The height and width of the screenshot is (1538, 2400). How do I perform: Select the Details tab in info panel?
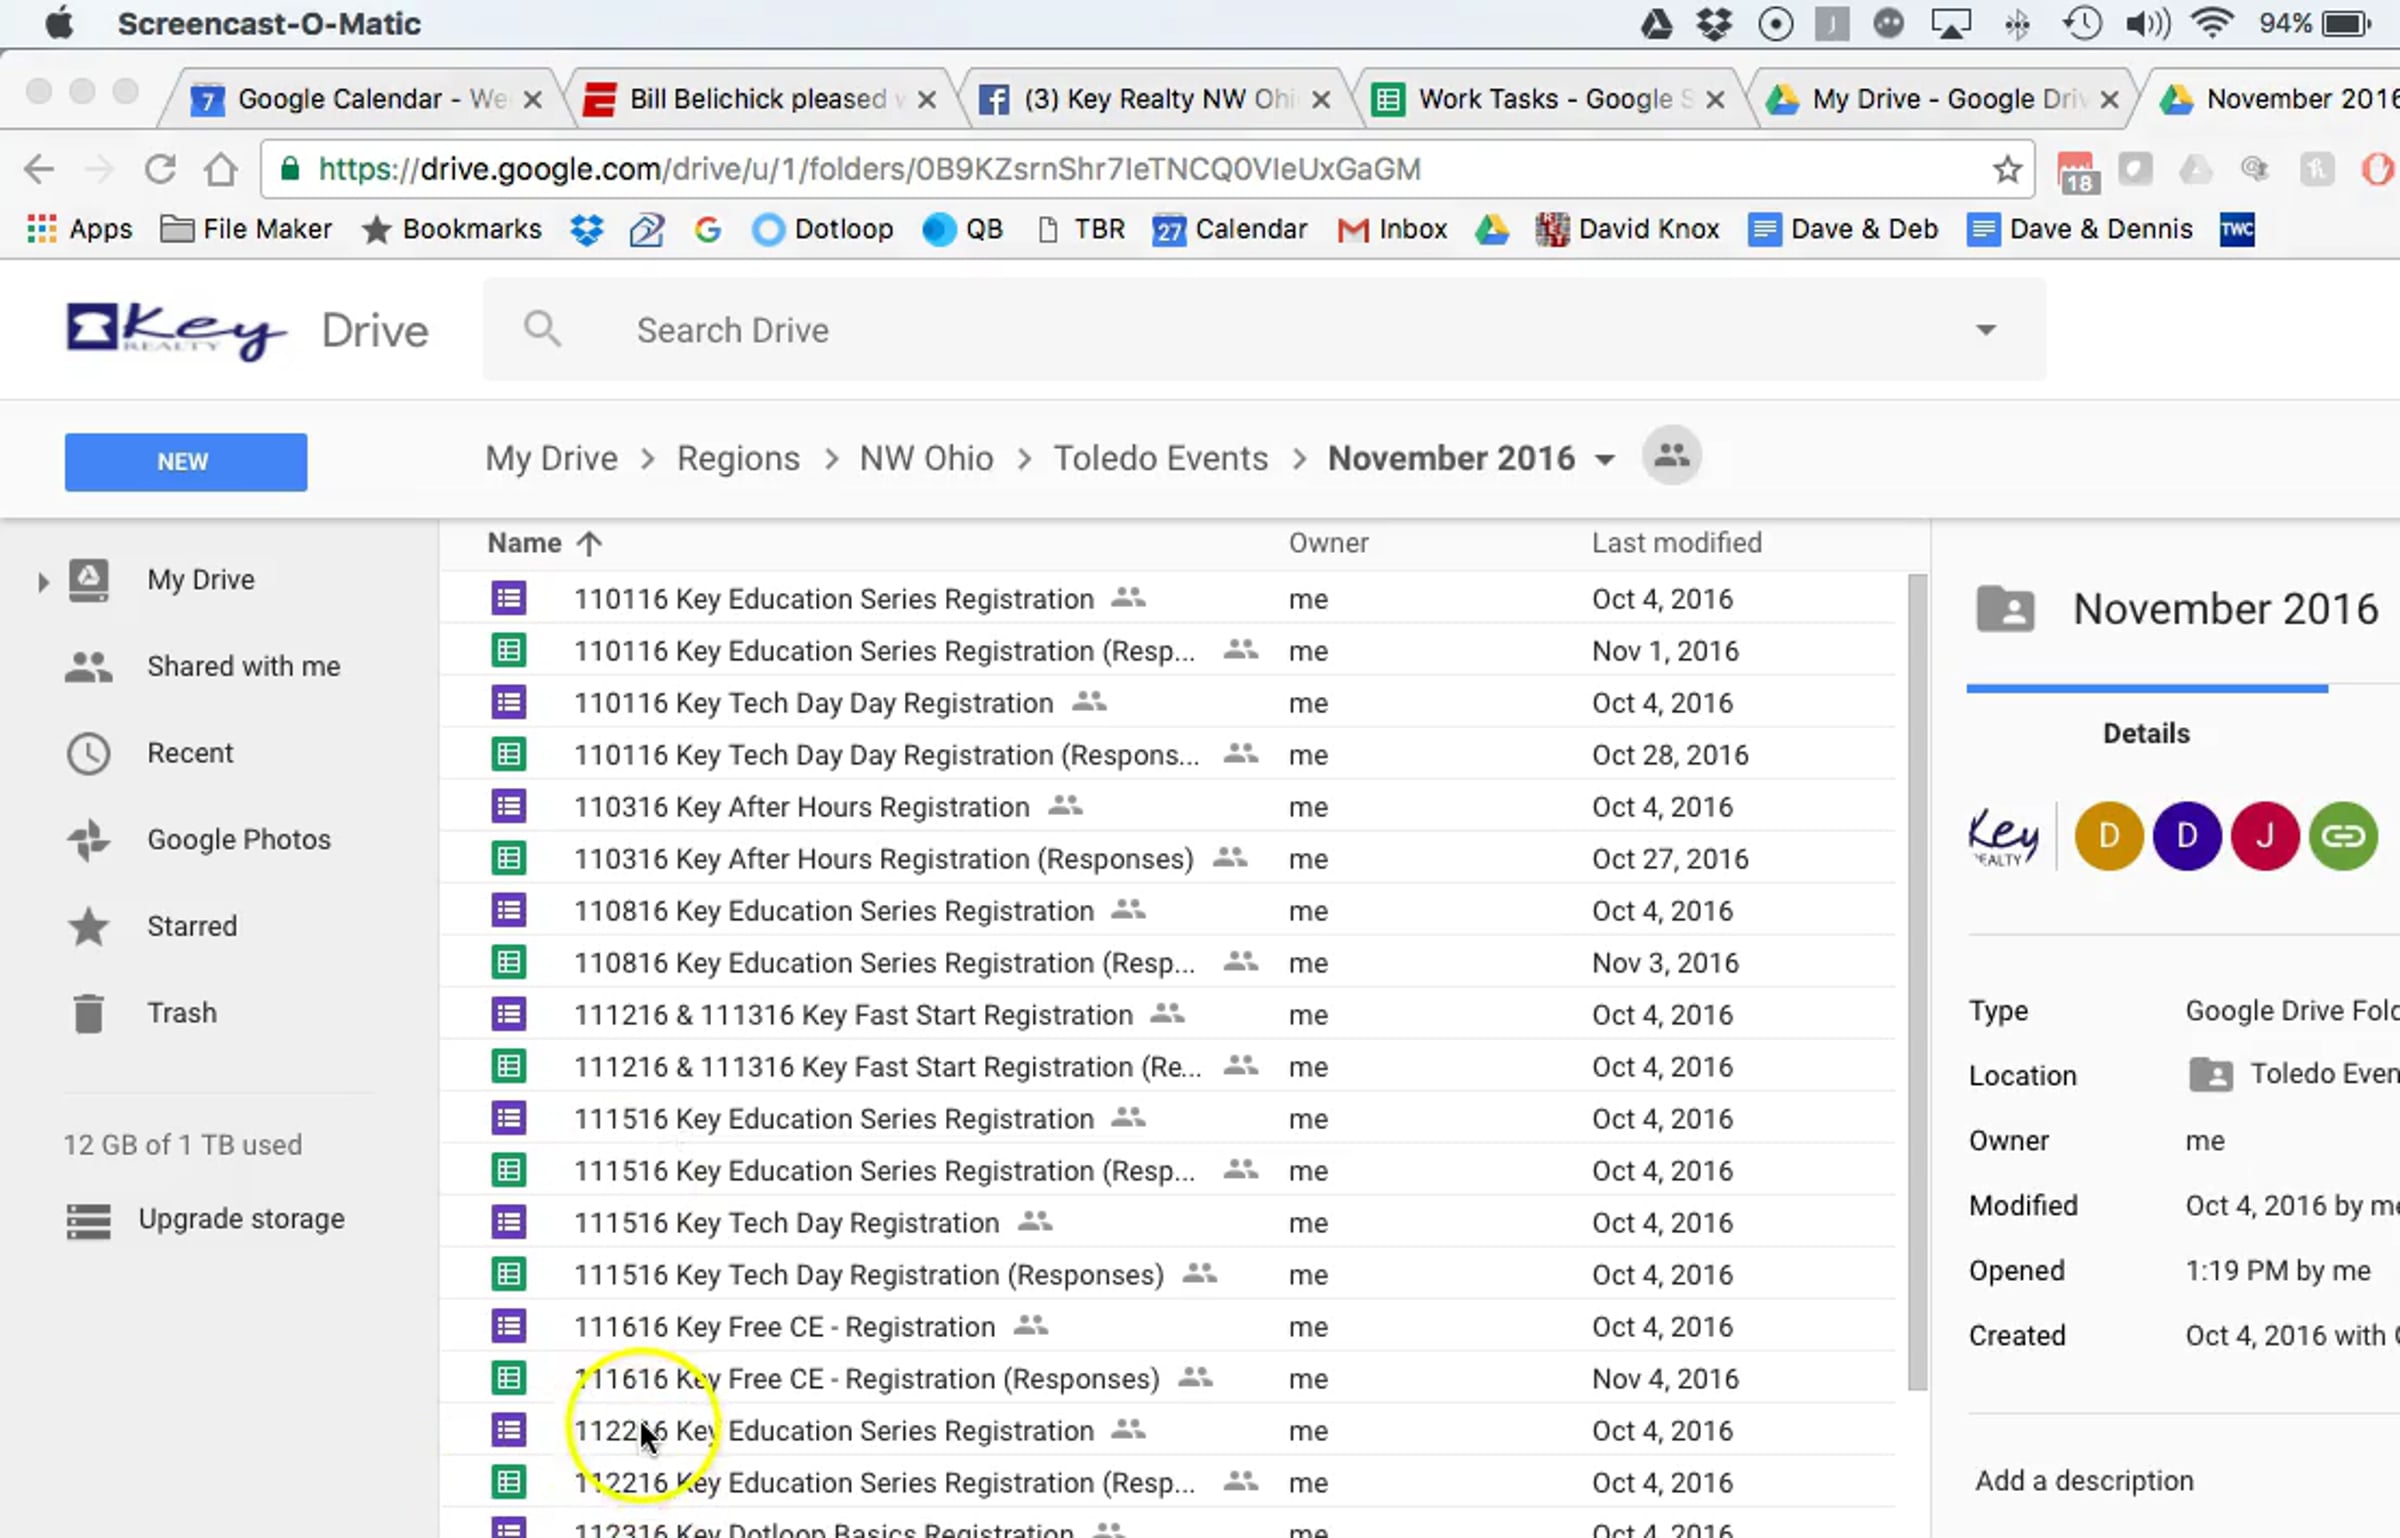point(2146,733)
